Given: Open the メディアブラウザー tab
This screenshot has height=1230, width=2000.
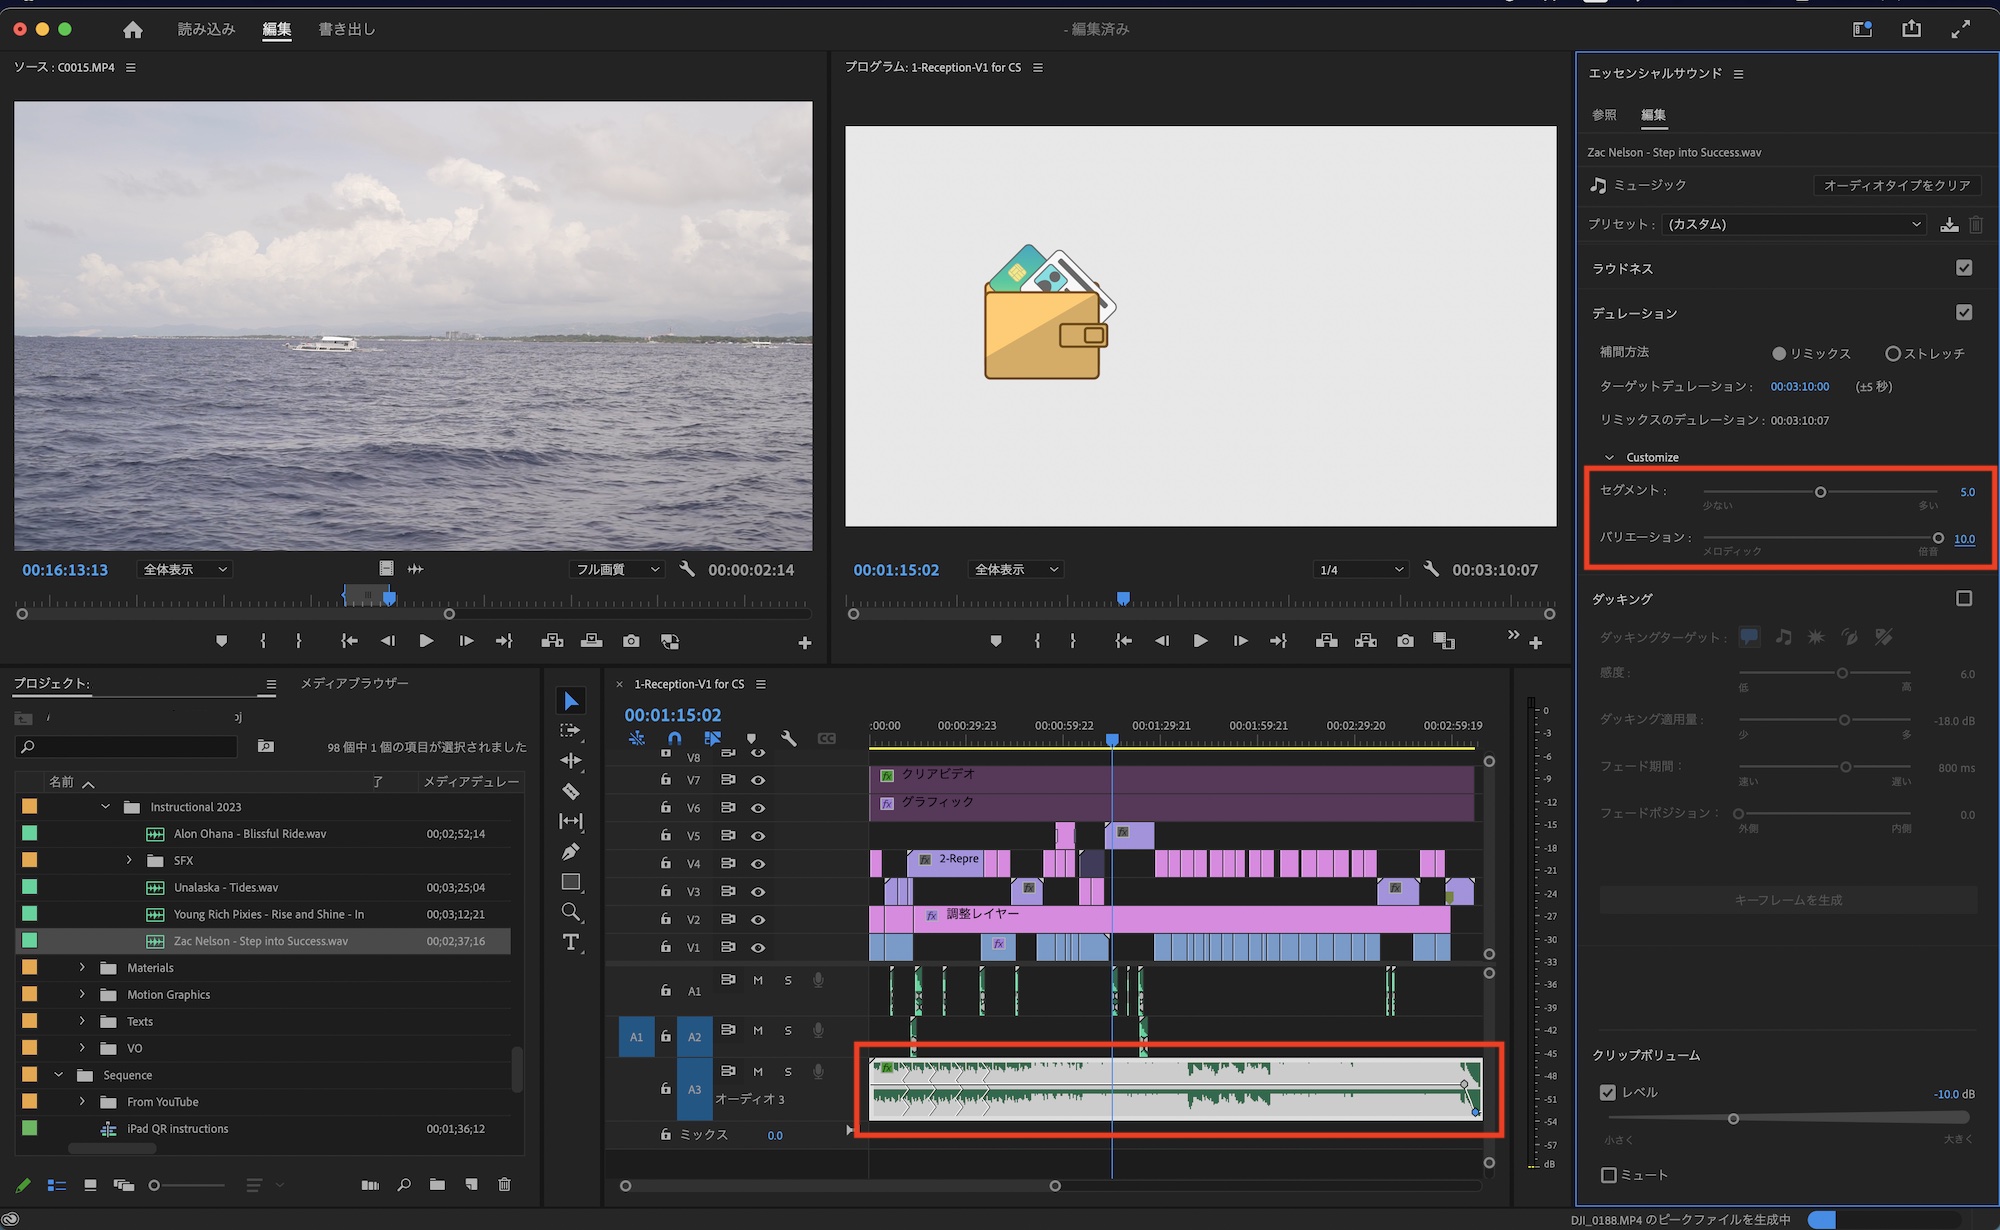Looking at the screenshot, I should (x=355, y=683).
